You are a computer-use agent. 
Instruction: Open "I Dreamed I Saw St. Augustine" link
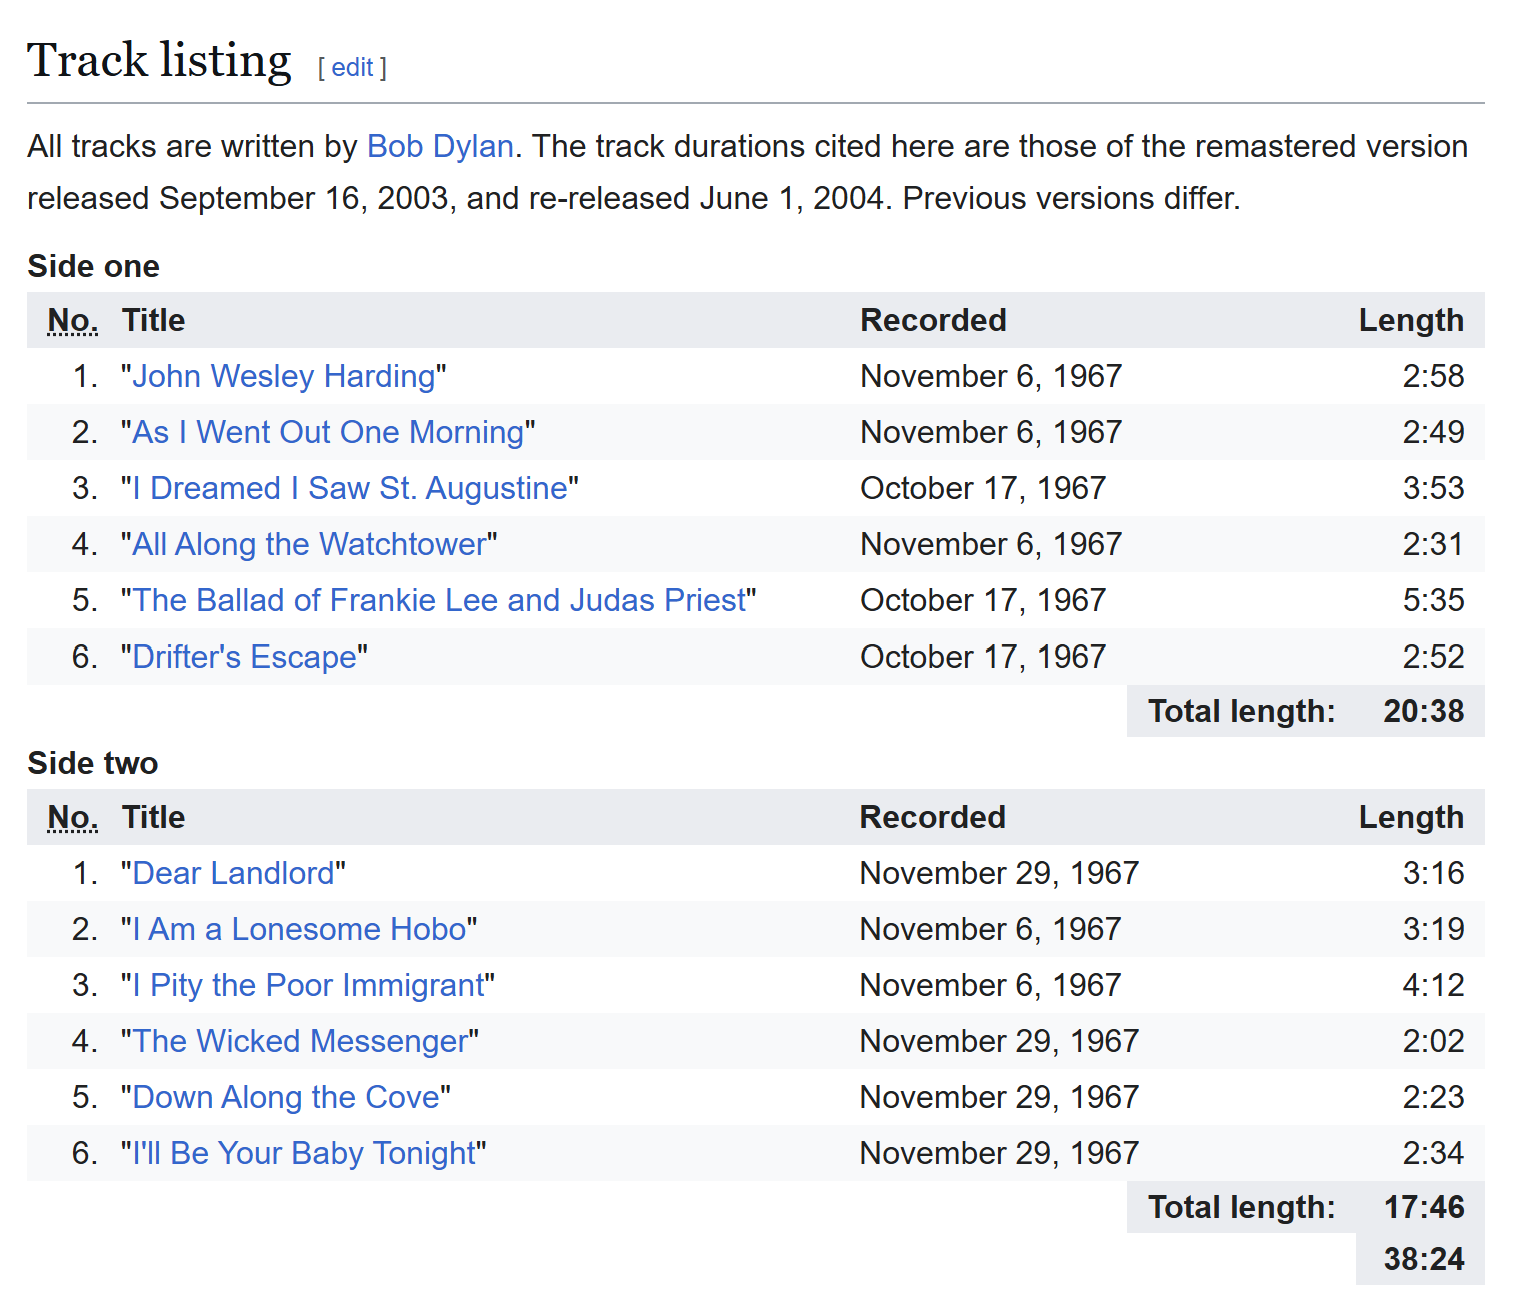(x=350, y=488)
